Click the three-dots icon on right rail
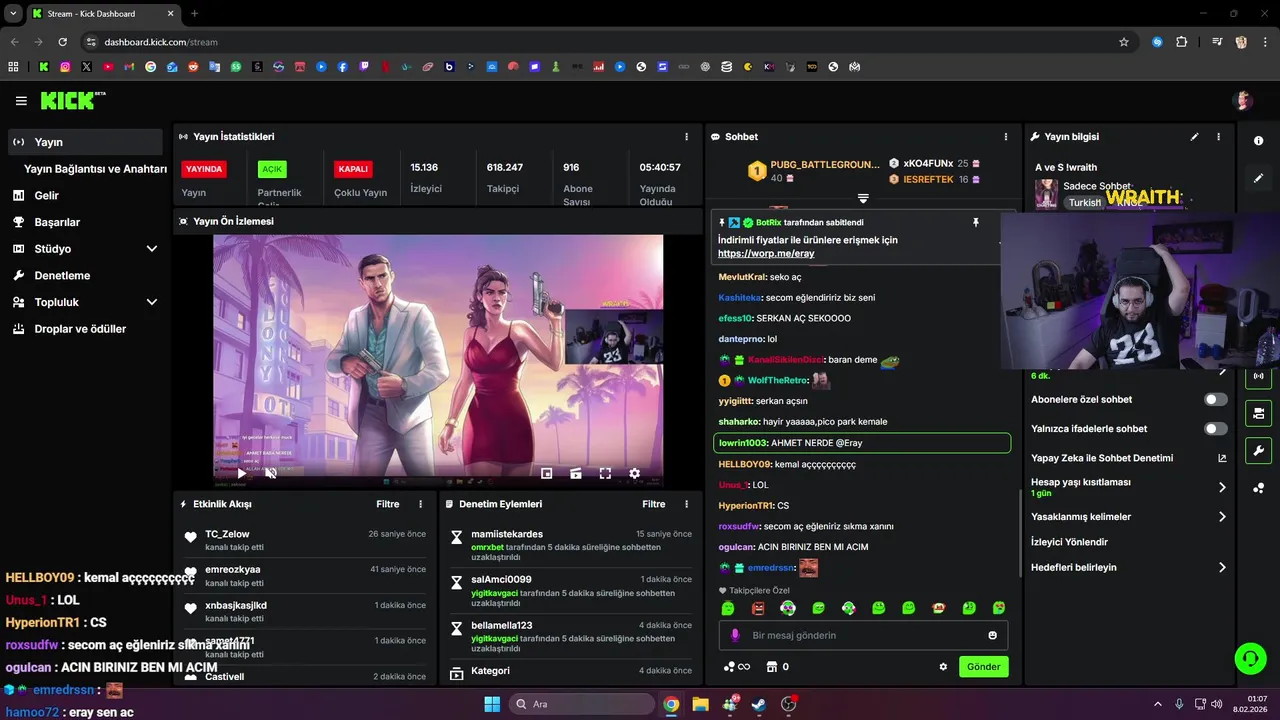Image resolution: width=1280 pixels, height=720 pixels. click(1259, 488)
